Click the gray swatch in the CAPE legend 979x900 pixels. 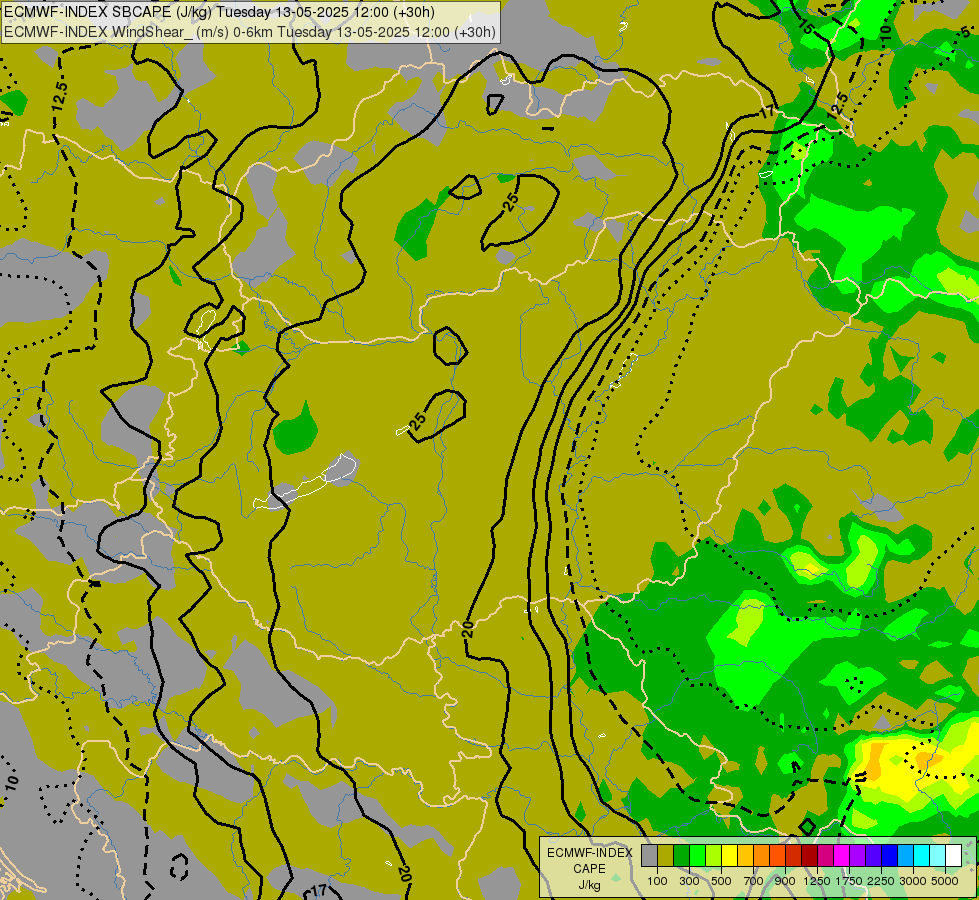pos(649,856)
